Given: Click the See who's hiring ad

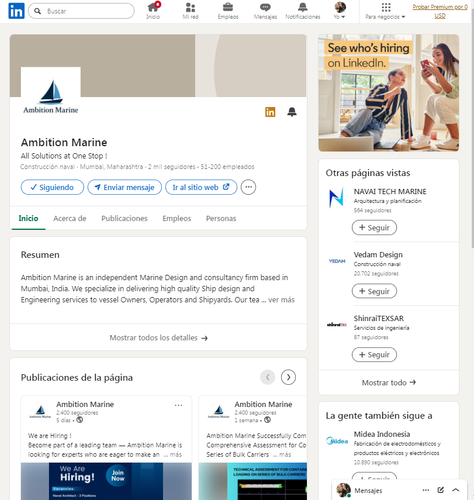Looking at the screenshot, I should 389,93.
